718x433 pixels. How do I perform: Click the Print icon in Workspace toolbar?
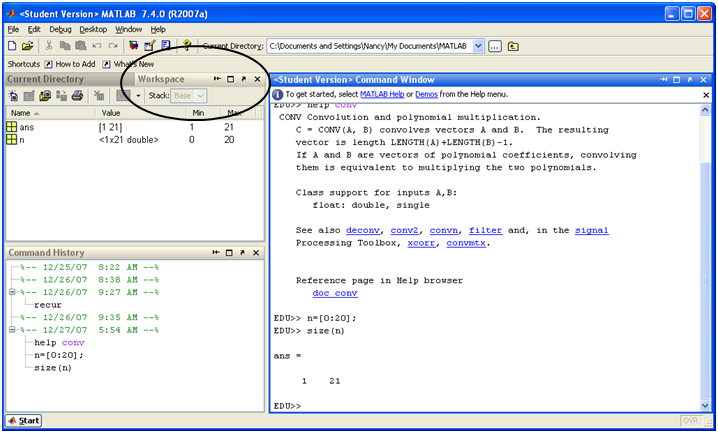tap(77, 95)
